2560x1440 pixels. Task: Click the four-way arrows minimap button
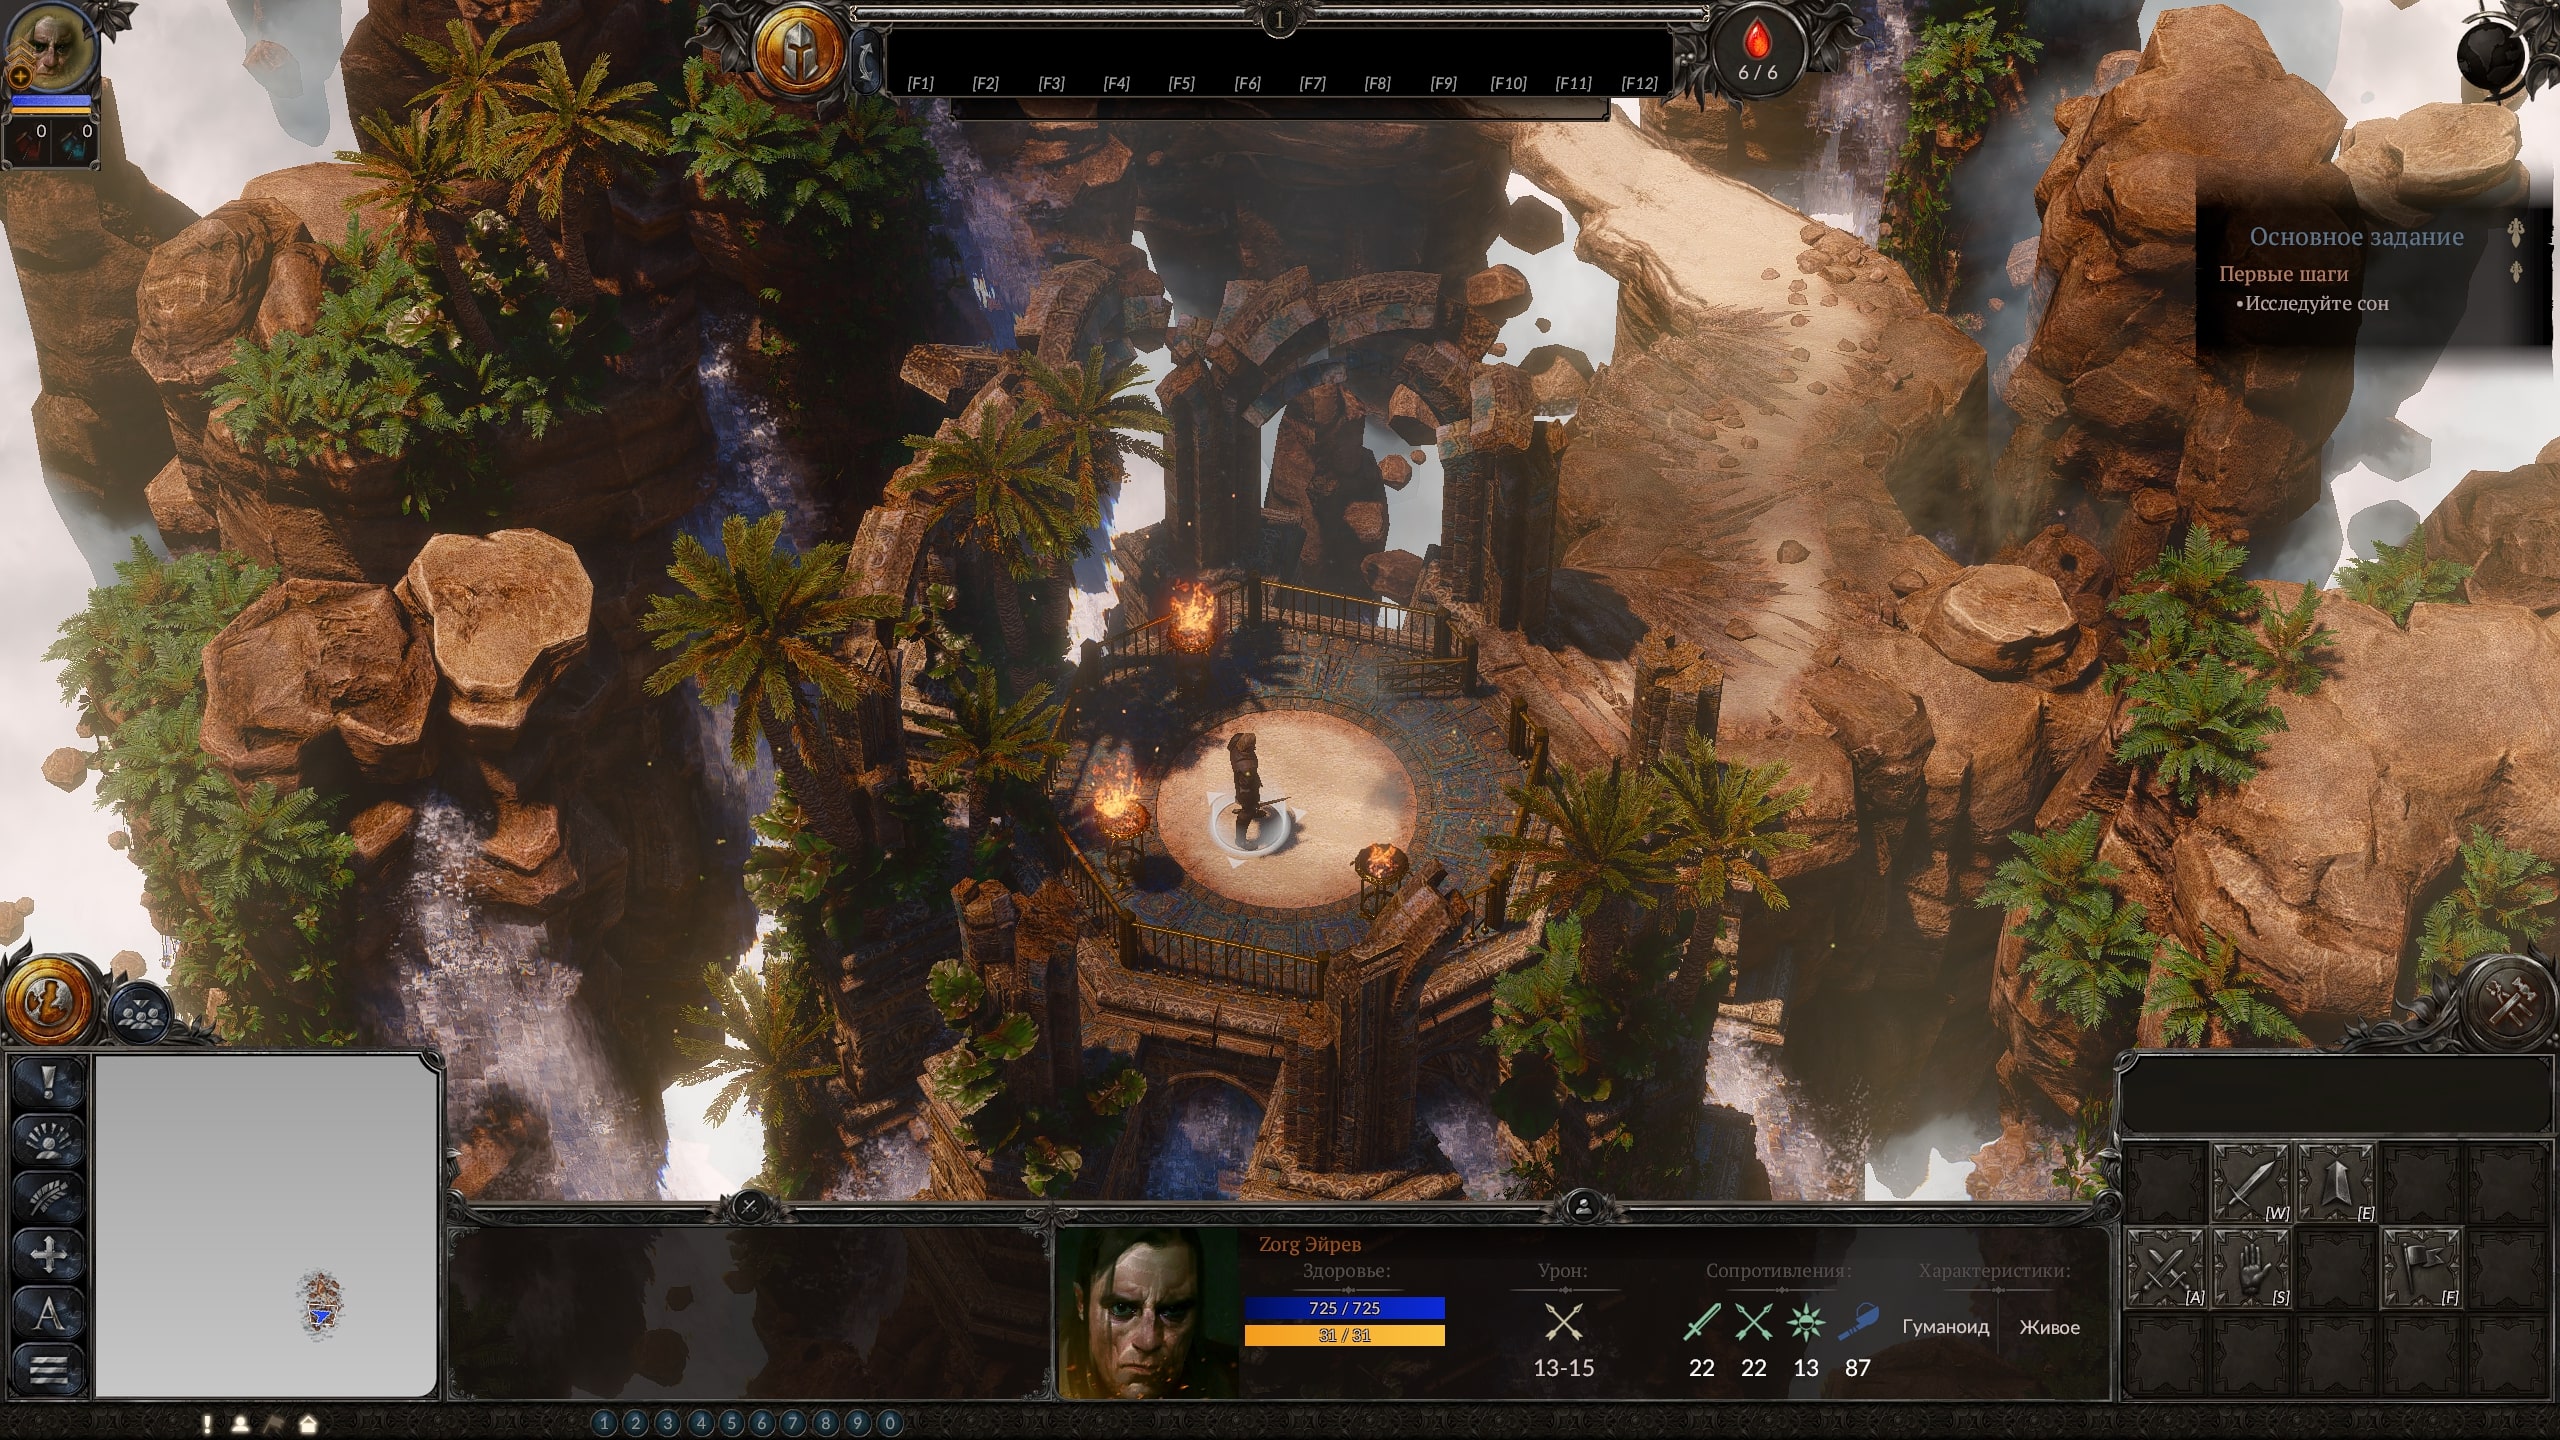pyautogui.click(x=48, y=1254)
